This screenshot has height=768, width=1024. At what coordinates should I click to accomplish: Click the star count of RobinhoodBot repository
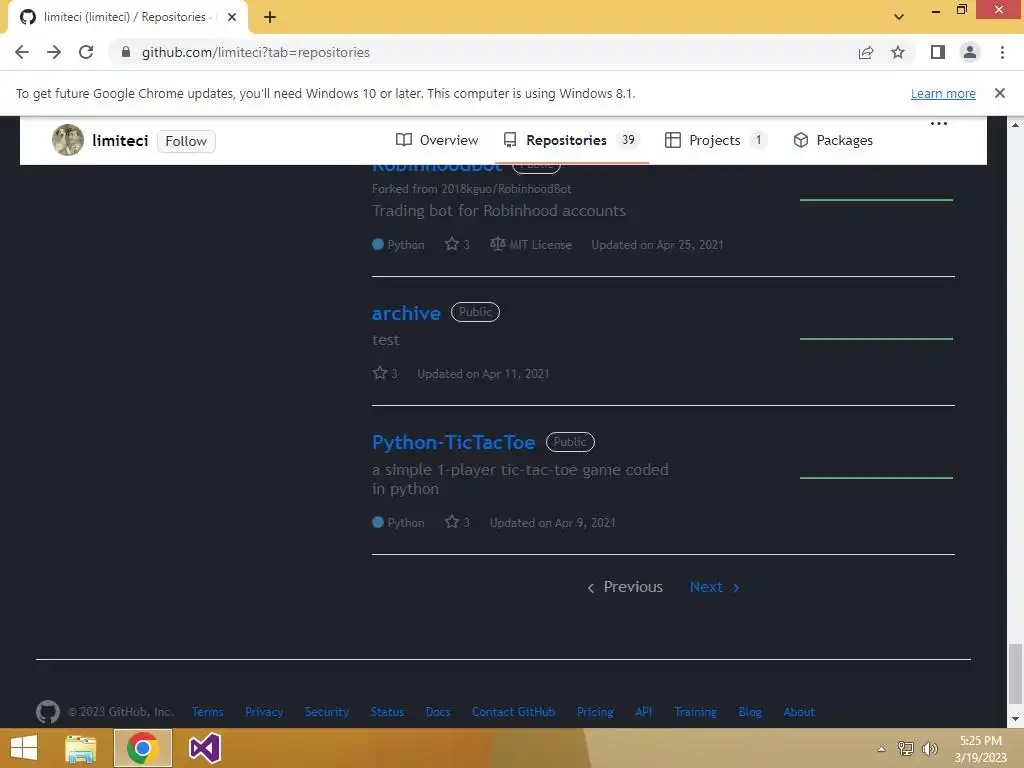(x=457, y=244)
